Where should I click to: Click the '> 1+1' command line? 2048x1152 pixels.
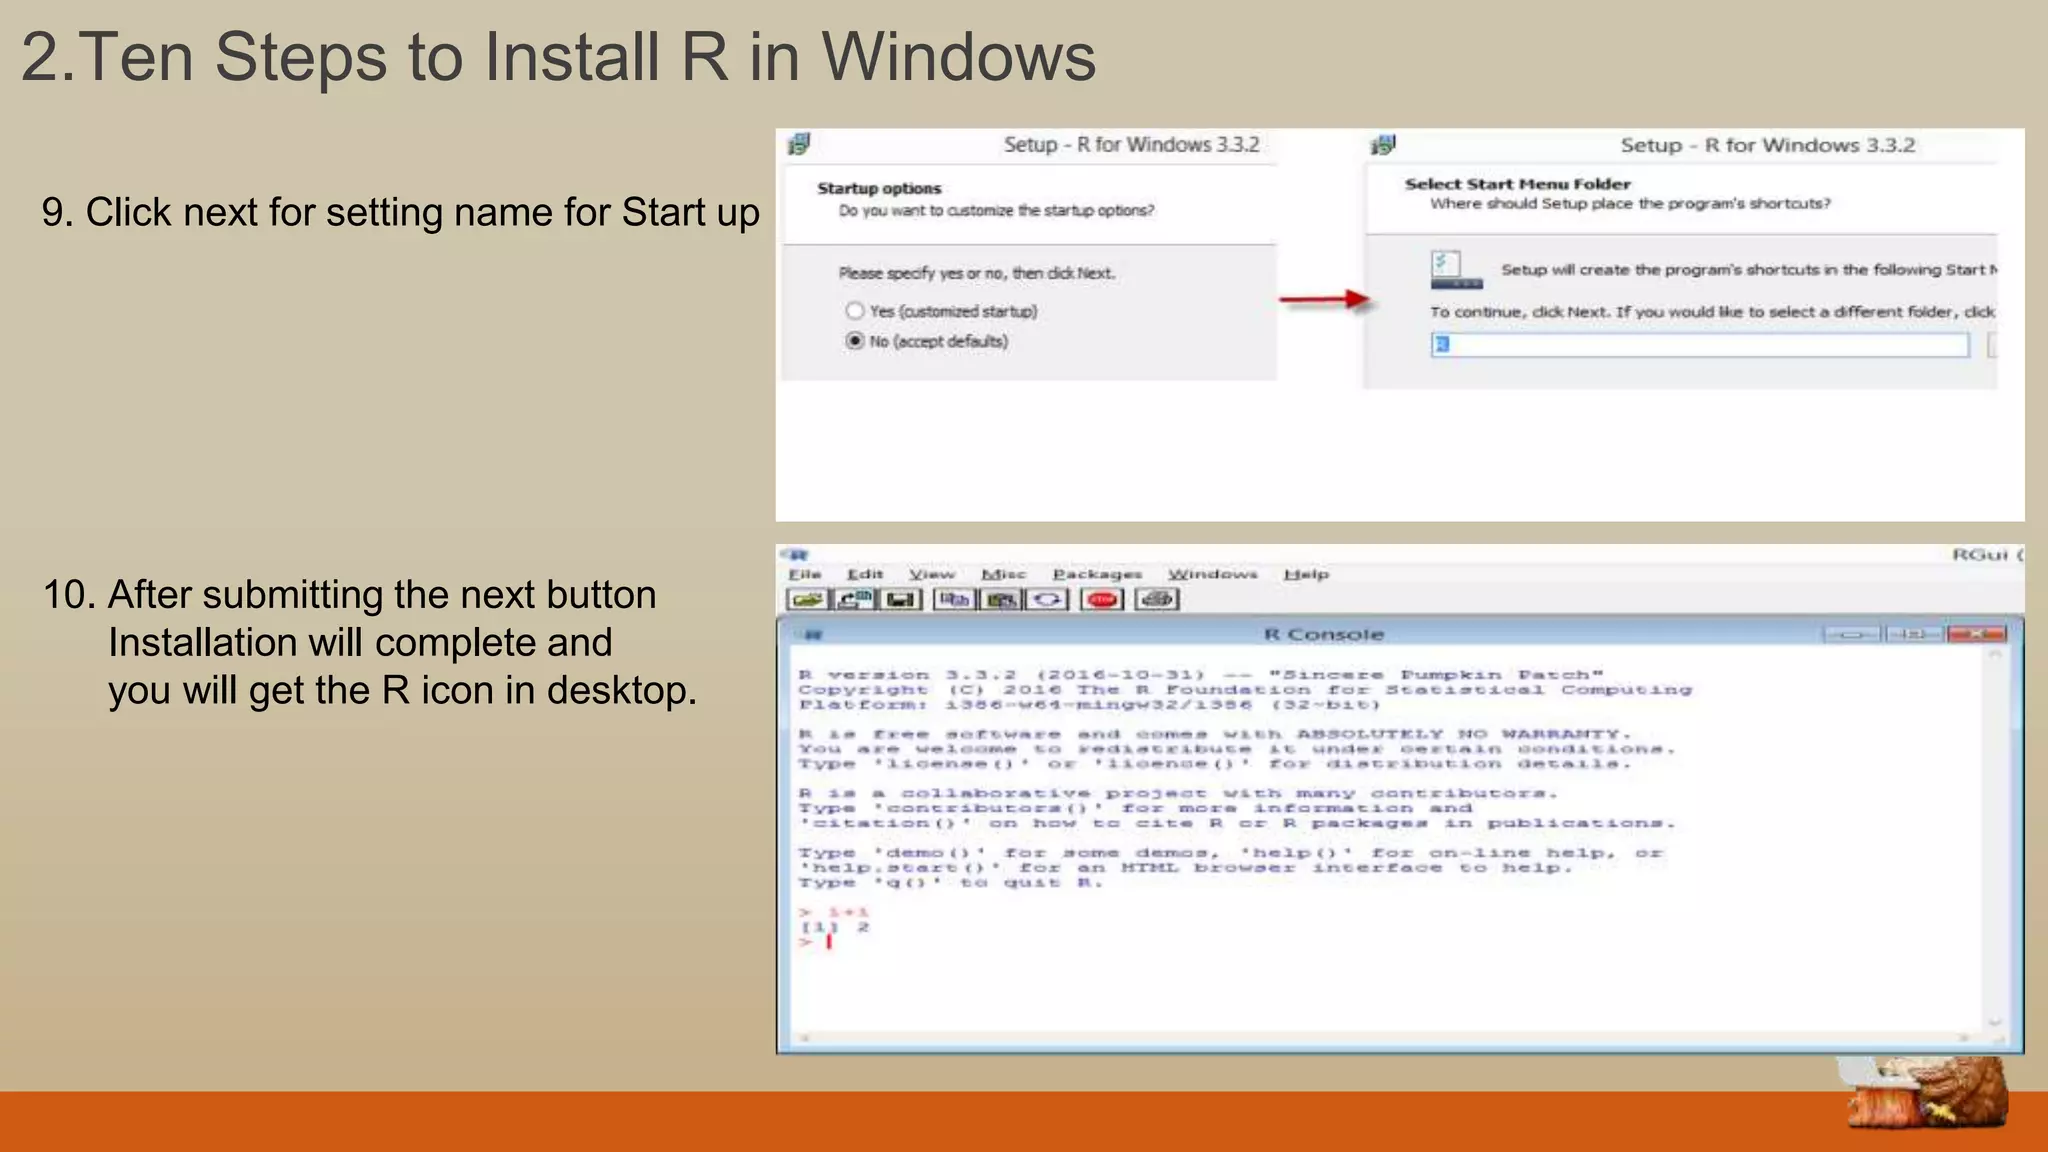[834, 912]
